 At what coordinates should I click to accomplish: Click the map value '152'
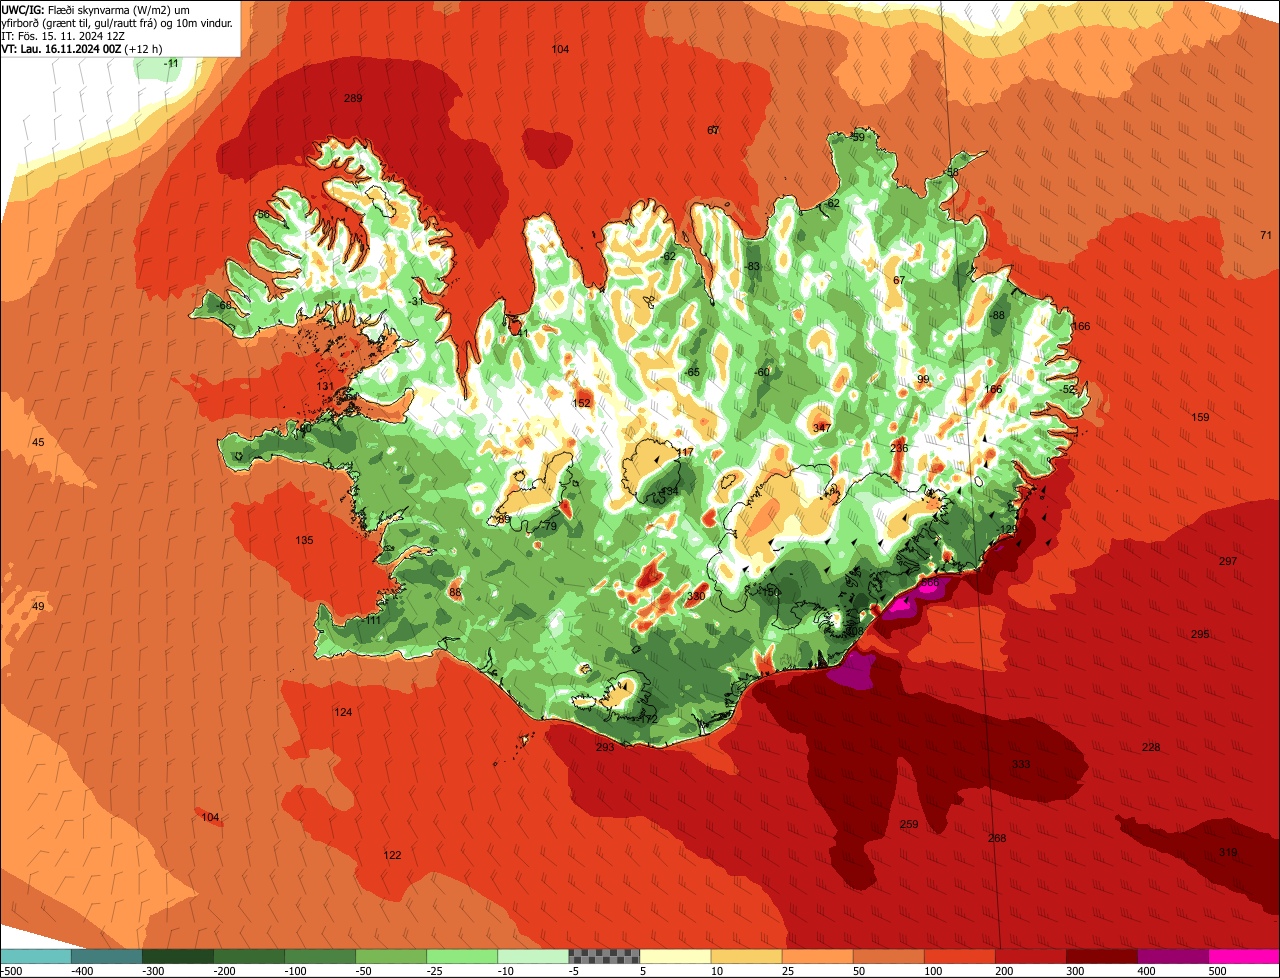582,403
